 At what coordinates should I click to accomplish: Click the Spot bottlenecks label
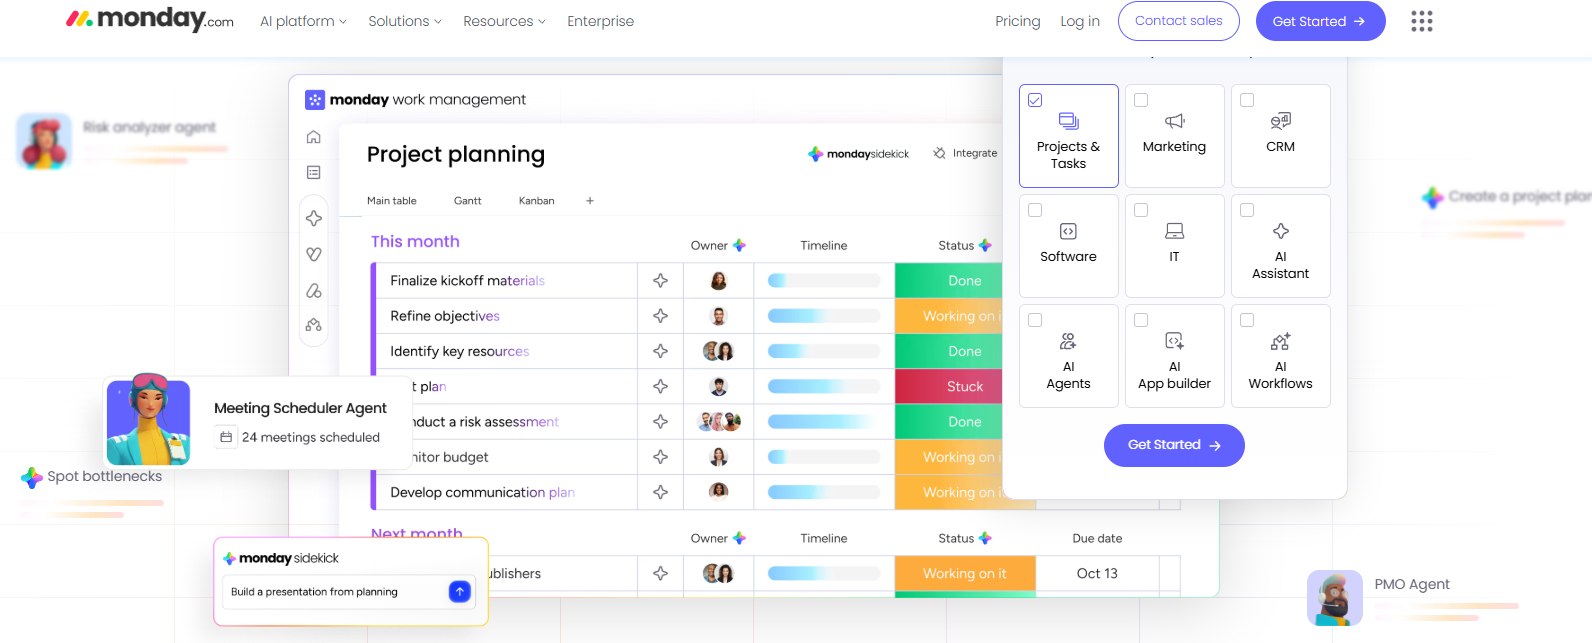105,476
